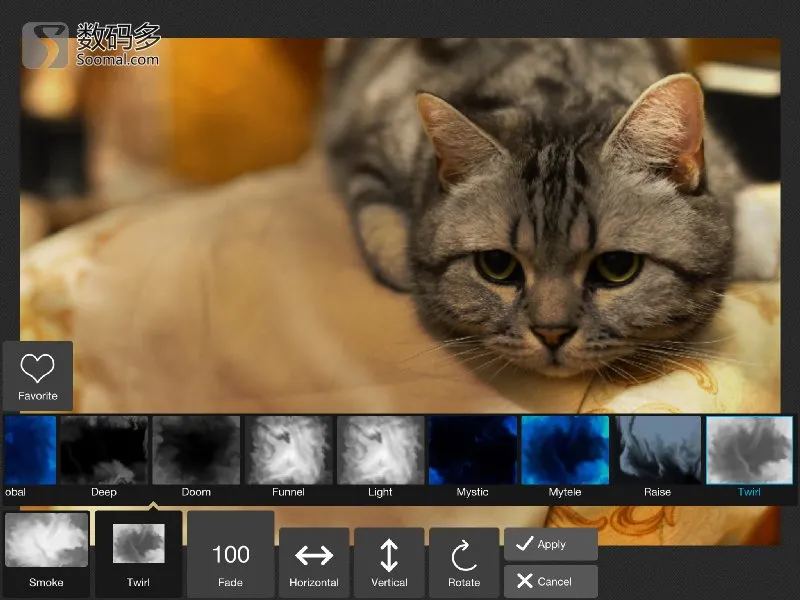Choose the Light effect thumbnail

[381, 450]
